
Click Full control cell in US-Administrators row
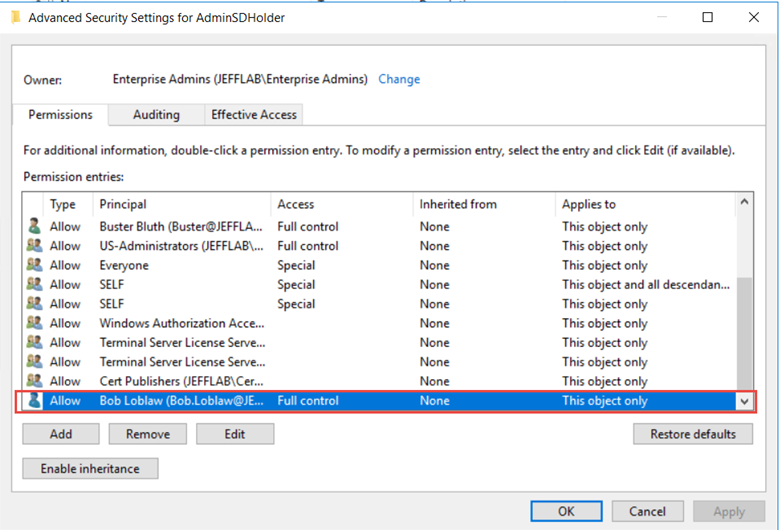pos(308,246)
